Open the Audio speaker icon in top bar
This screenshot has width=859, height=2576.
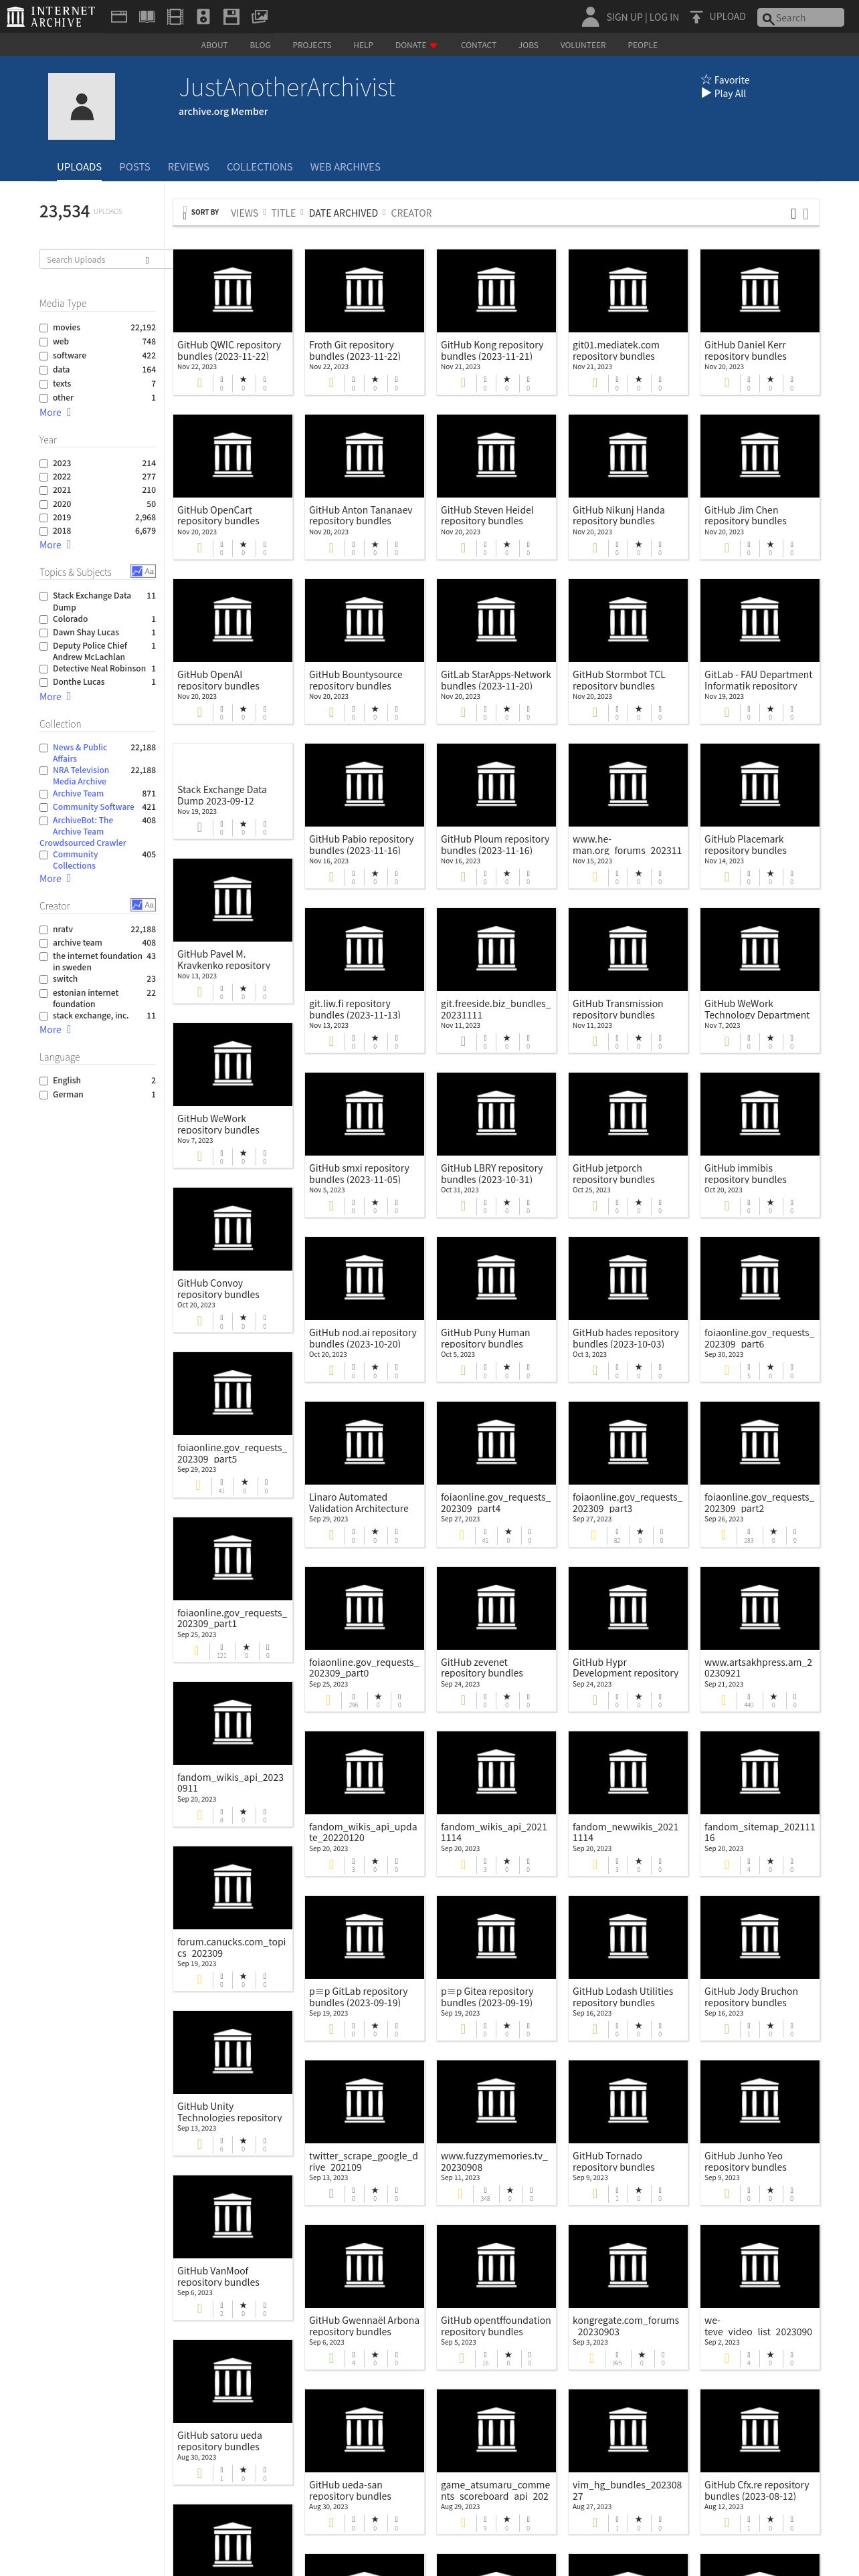[203, 16]
